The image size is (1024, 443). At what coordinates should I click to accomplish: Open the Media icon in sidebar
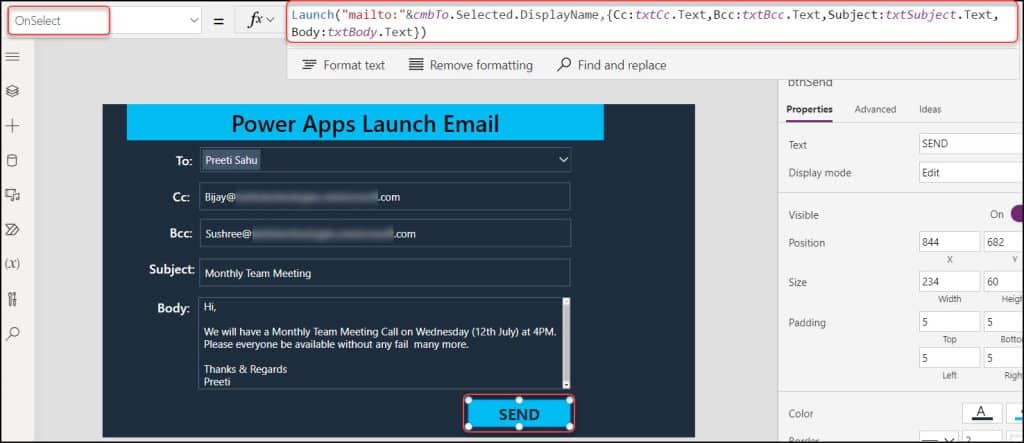[x=12, y=195]
